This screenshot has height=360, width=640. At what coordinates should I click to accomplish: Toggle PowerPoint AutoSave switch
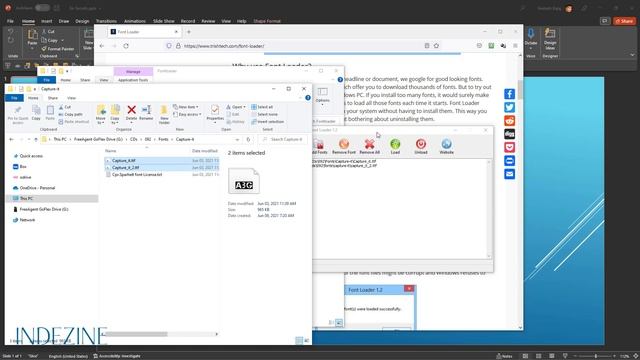pyautogui.click(x=42, y=8)
